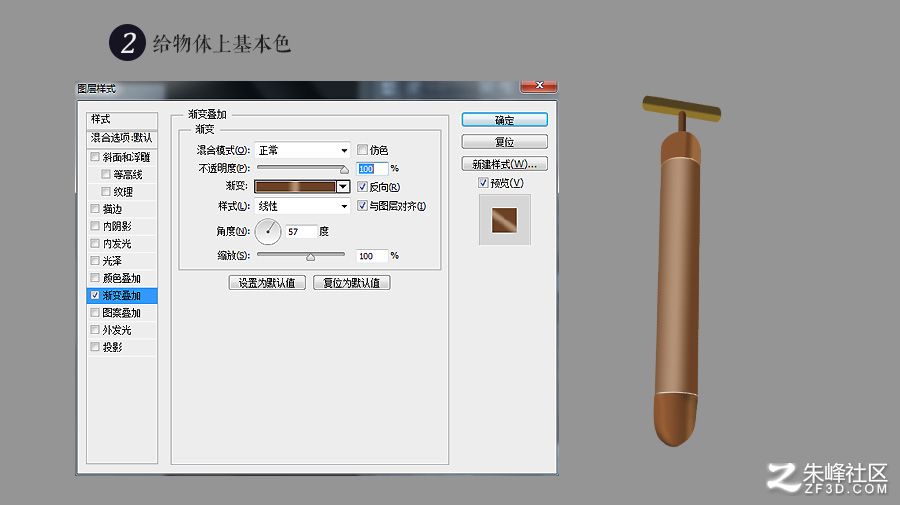Enable 内阴影 checkbox

(x=95, y=226)
